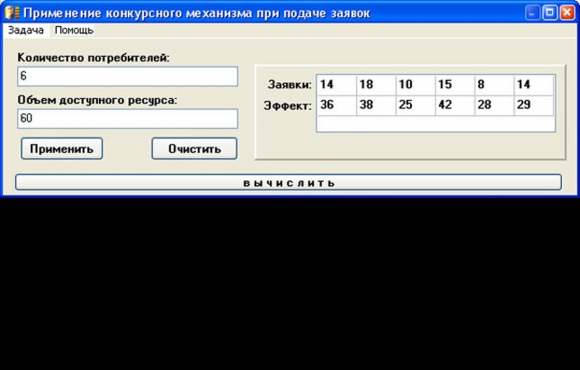Image resolution: width=580 pixels, height=370 pixels.
Task: Click the Очистить button
Action: [x=194, y=149]
